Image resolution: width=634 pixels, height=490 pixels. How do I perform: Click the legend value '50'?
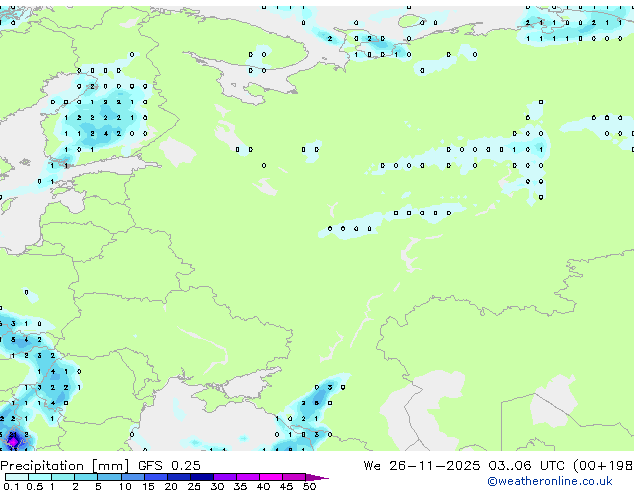coord(310,486)
